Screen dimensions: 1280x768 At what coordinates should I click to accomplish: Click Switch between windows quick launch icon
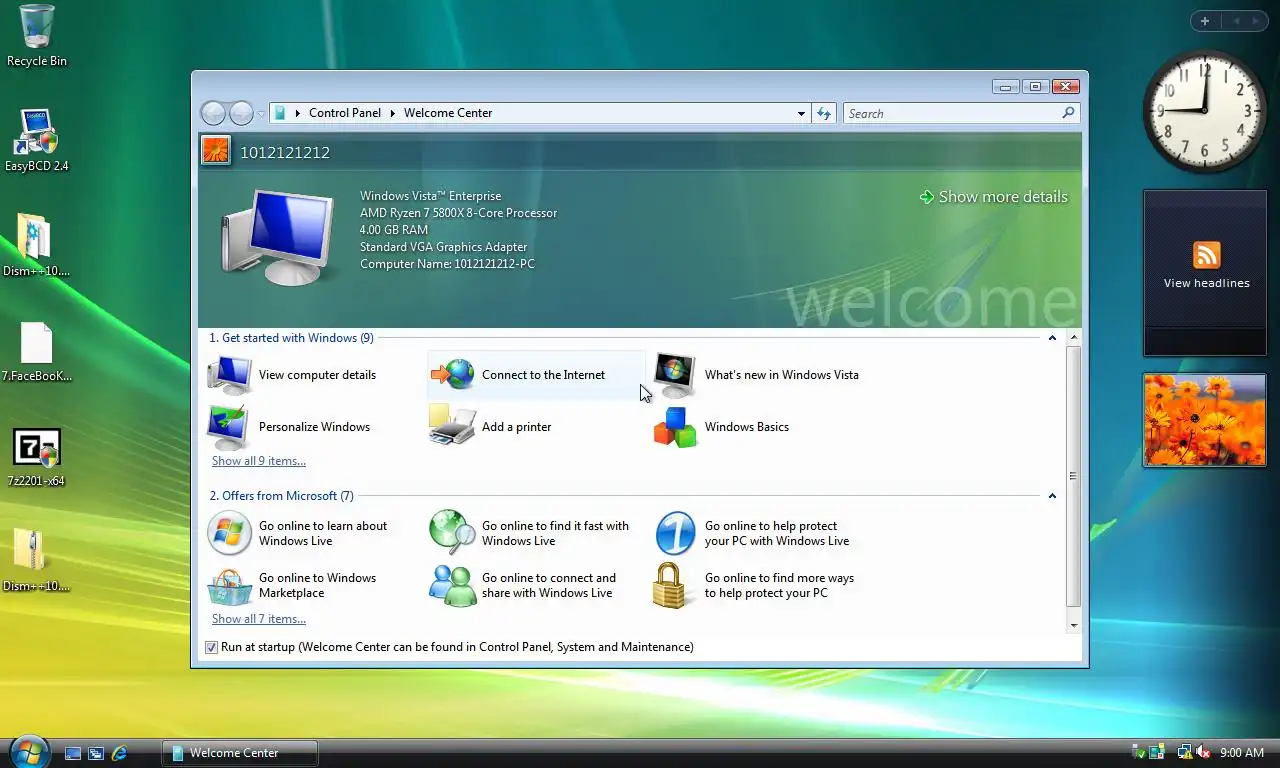click(x=96, y=753)
